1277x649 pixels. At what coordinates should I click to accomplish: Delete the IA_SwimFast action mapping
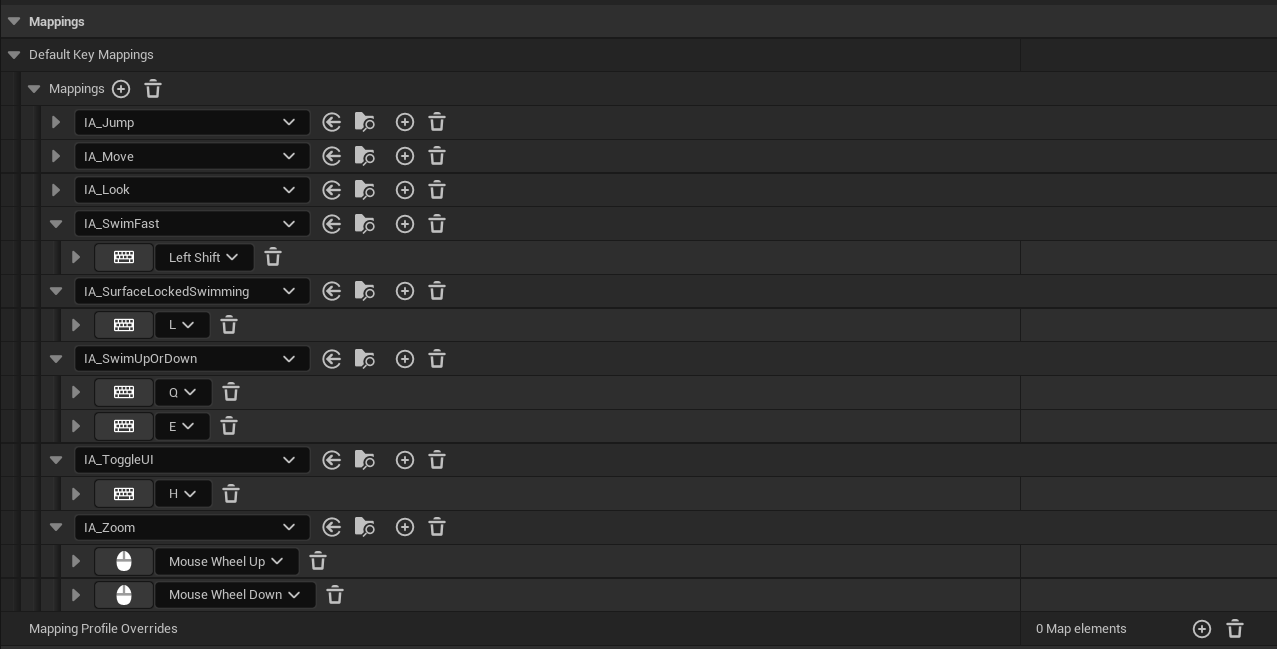click(x=437, y=224)
